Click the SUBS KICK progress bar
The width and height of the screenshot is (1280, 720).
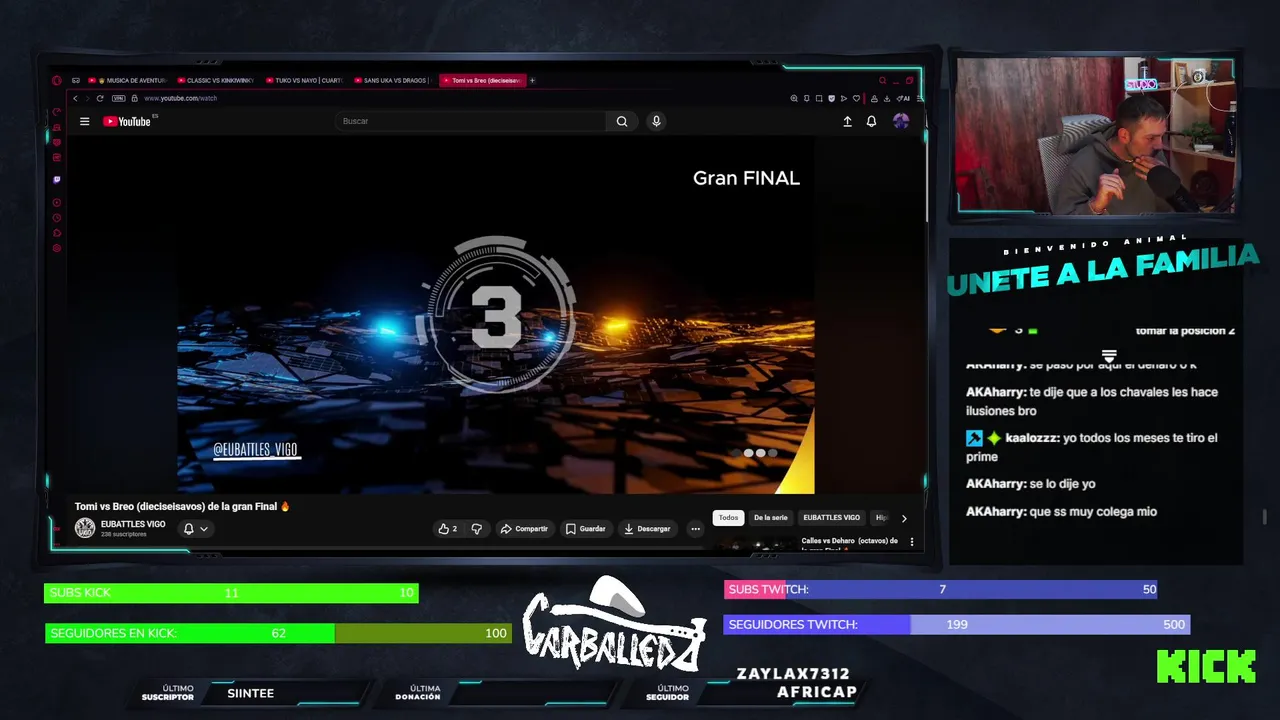231,593
